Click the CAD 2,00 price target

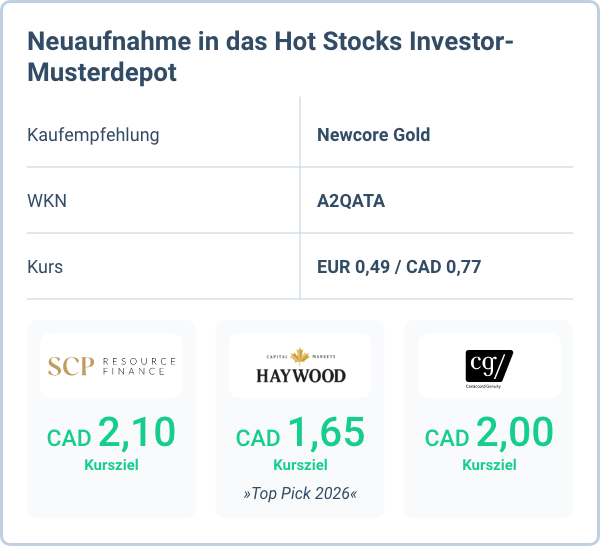[x=489, y=434]
